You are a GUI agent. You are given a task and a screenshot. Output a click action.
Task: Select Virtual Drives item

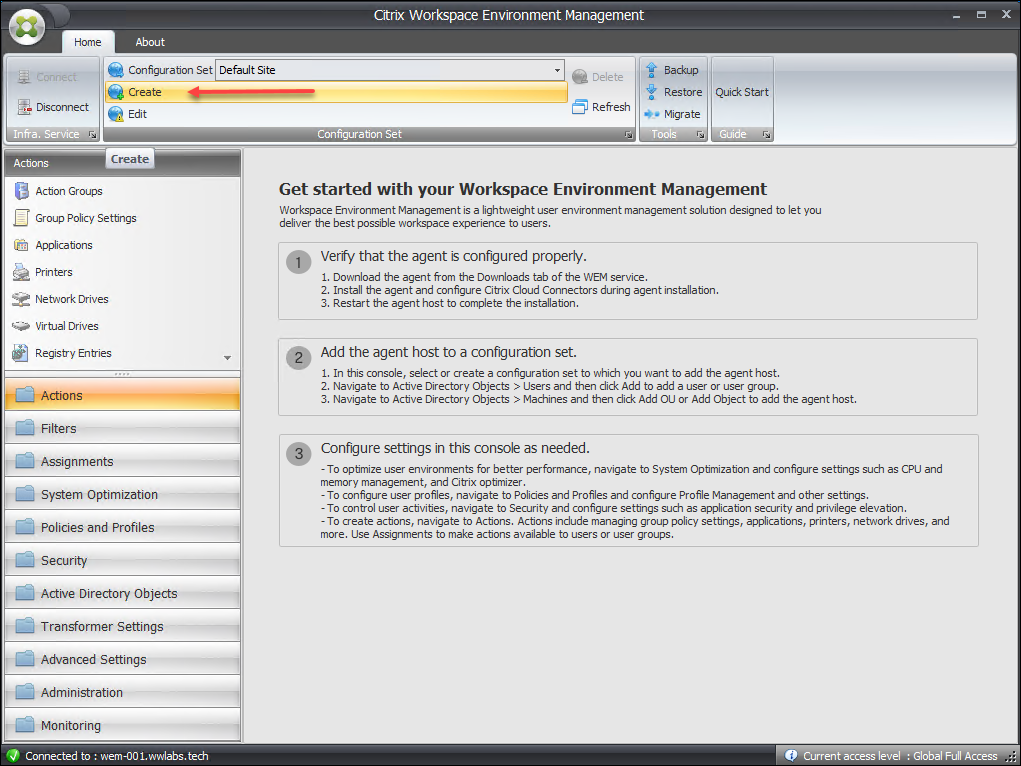tap(66, 326)
